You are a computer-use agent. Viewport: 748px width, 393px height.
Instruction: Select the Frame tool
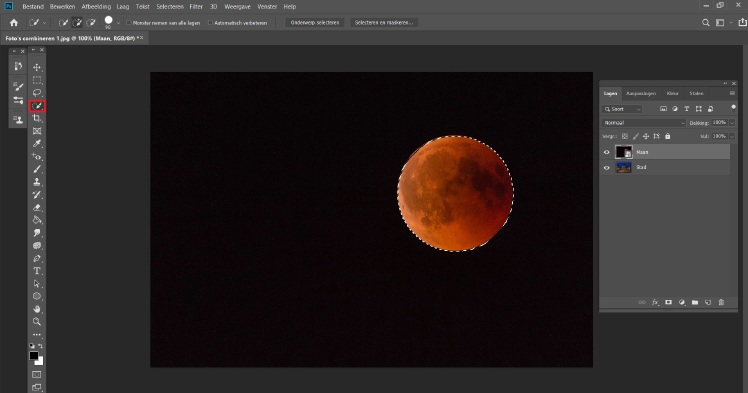pyautogui.click(x=37, y=131)
